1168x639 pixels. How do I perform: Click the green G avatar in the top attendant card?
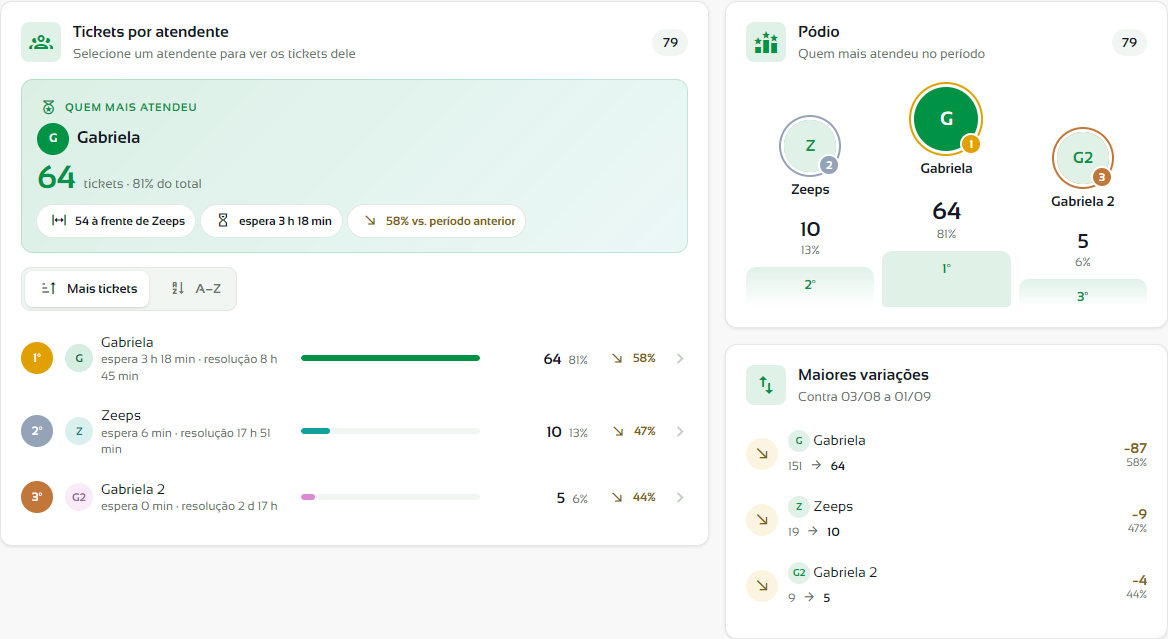tap(53, 138)
